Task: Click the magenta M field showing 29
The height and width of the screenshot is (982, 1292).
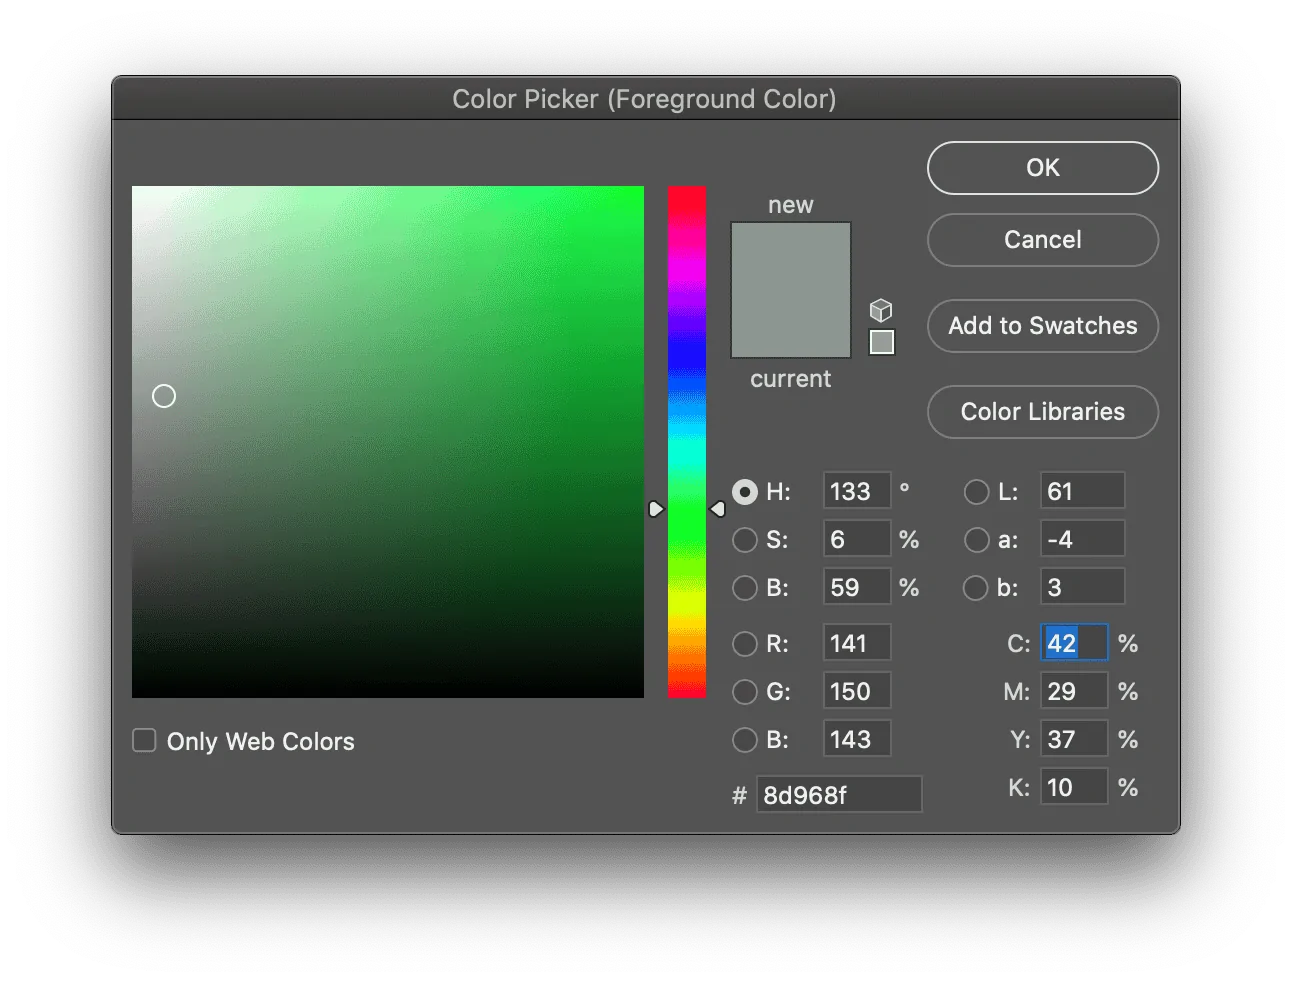Action: [1074, 691]
